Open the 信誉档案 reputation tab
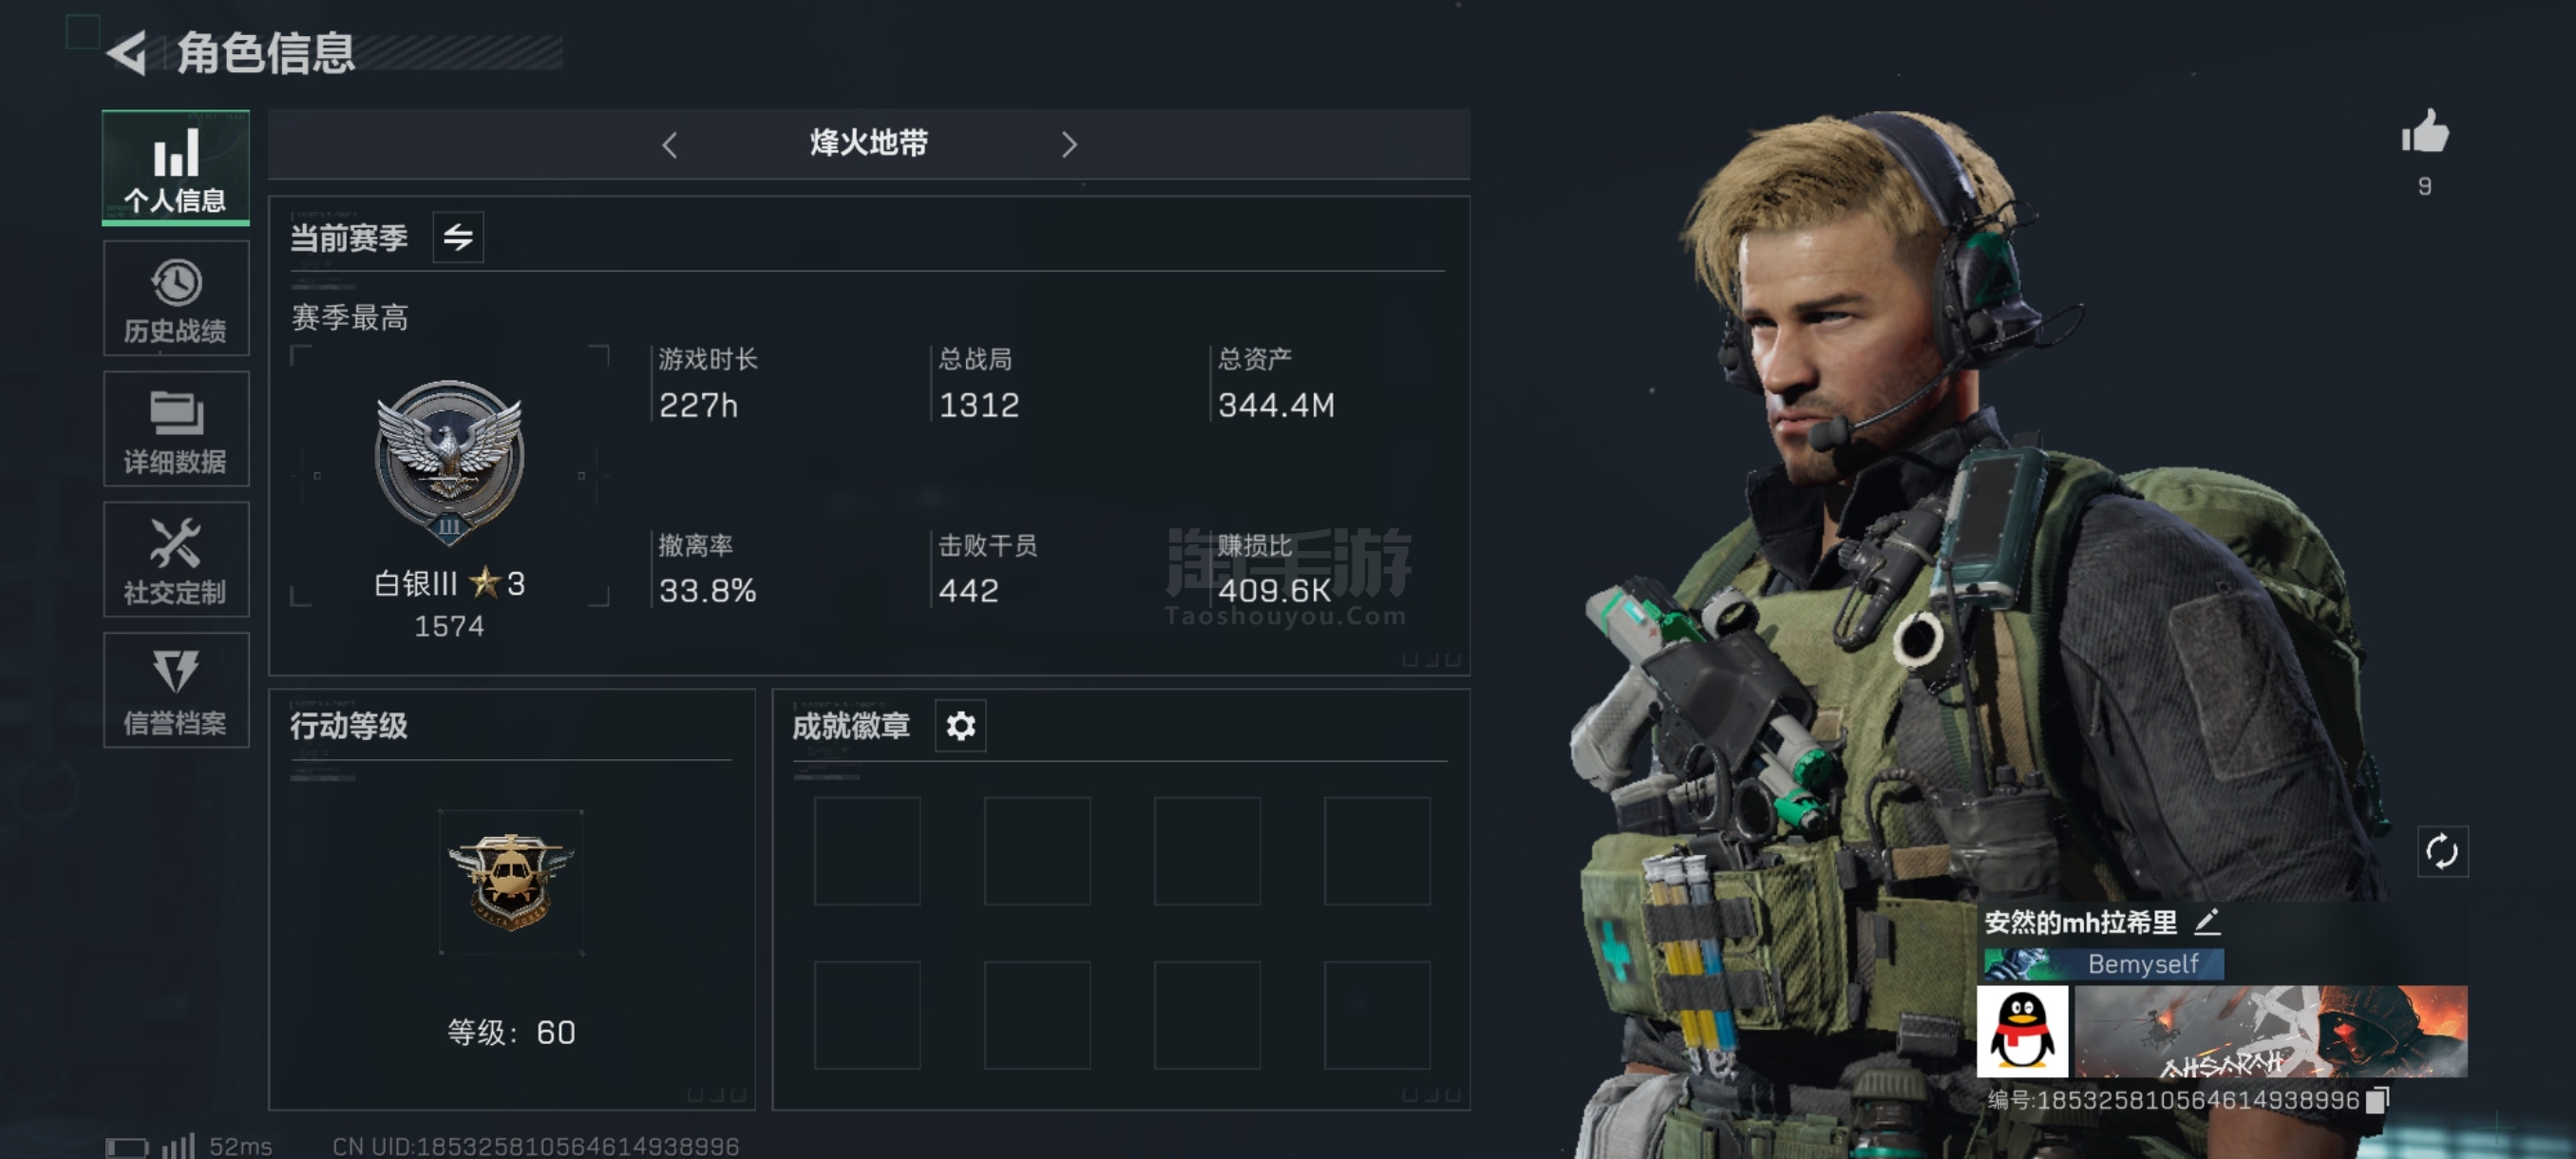 176,690
